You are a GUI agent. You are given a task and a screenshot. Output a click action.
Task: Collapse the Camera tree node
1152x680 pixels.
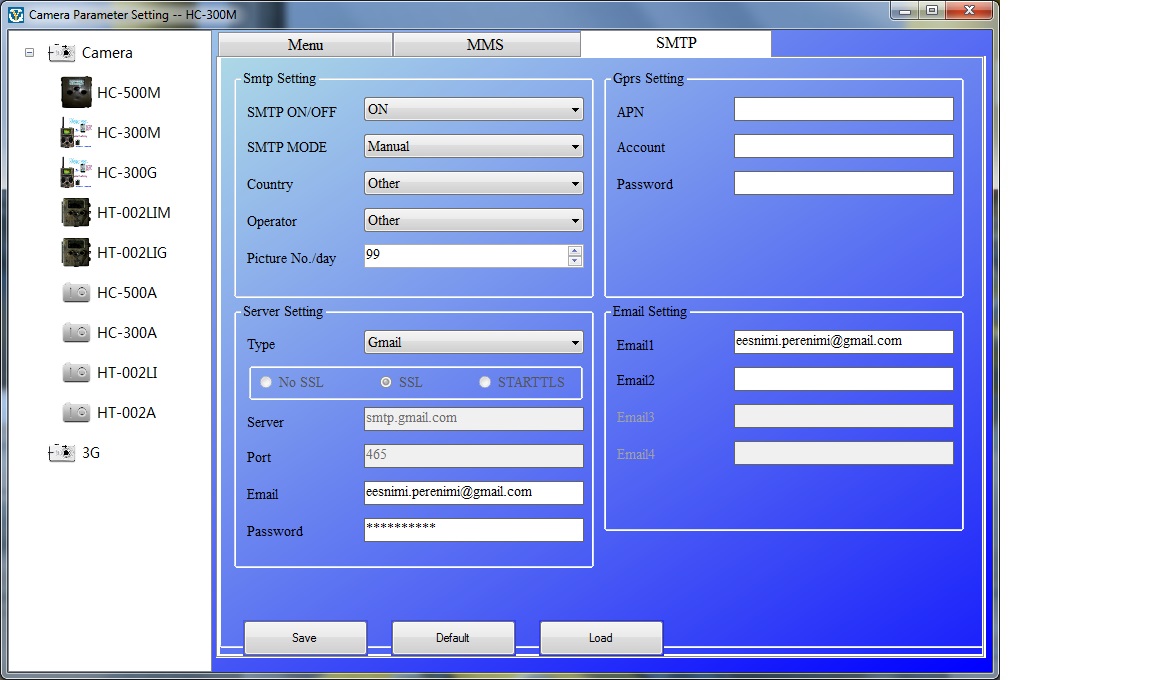[30, 53]
